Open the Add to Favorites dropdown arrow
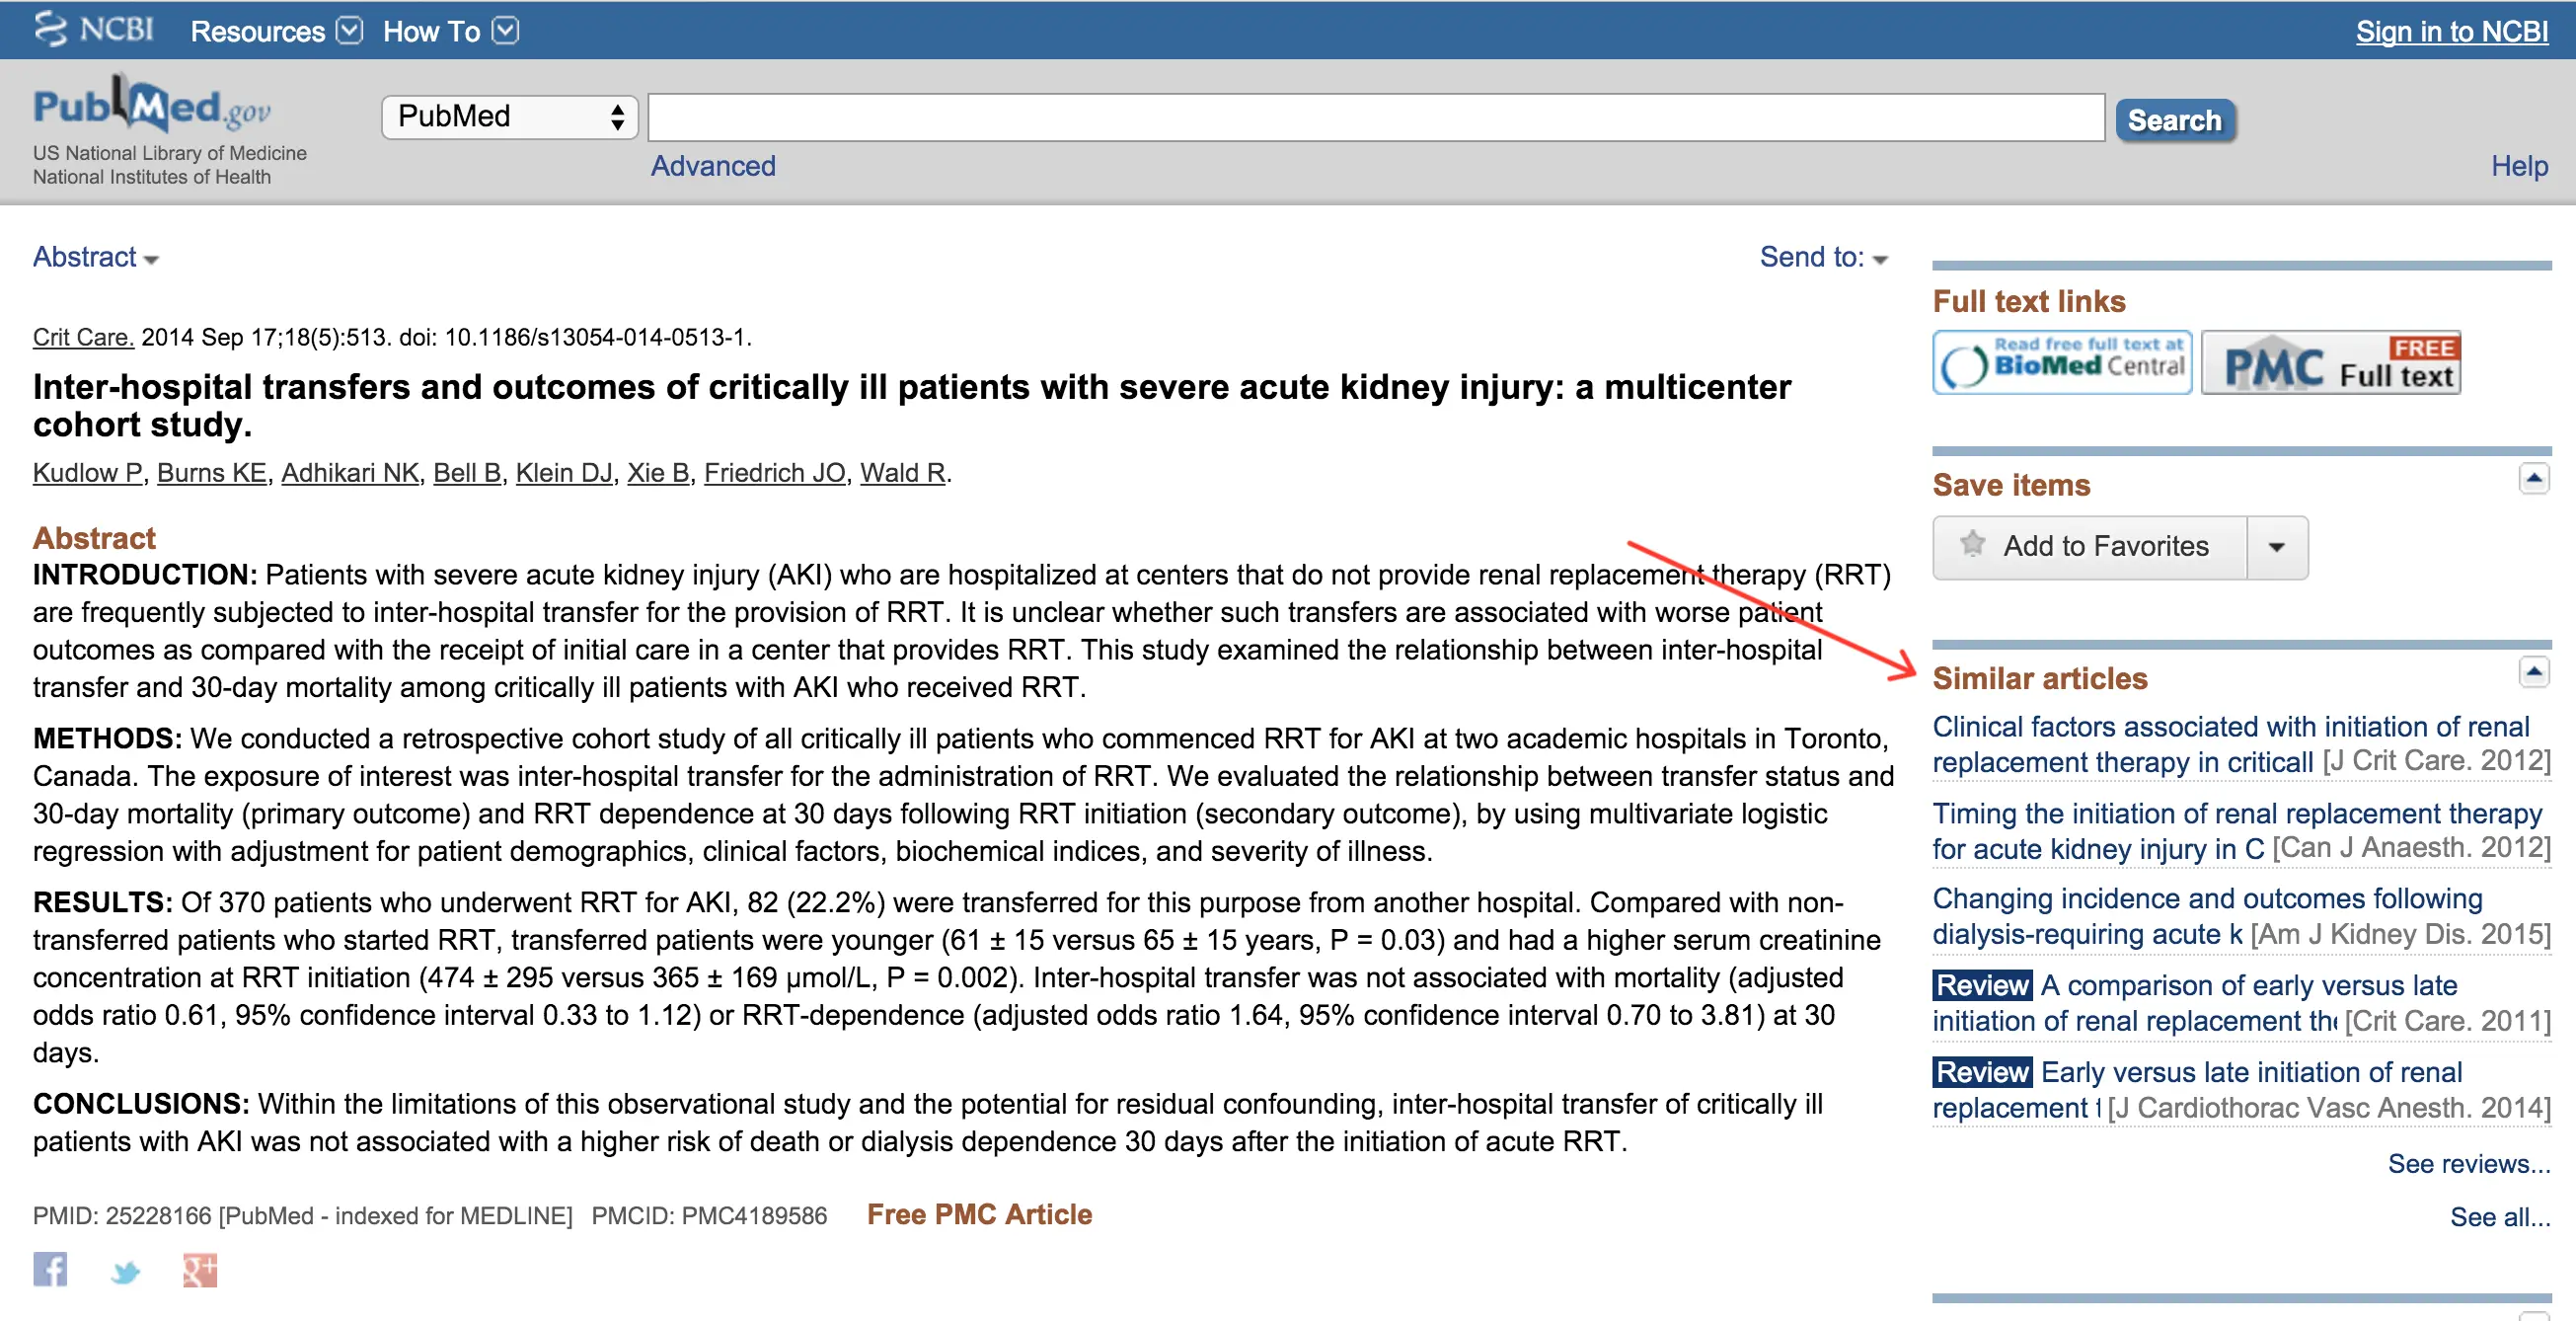Screen dimensions: 2576x1321 (x=2278, y=546)
